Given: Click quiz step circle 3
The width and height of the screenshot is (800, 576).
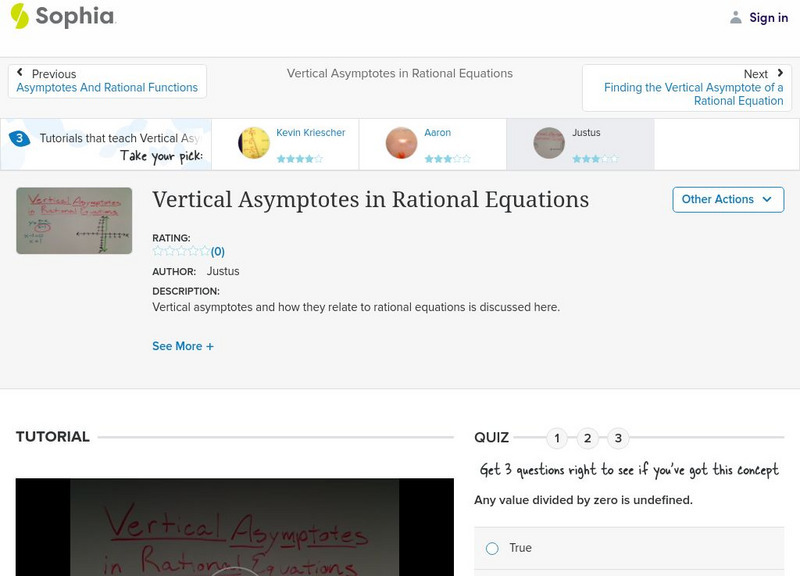Looking at the screenshot, I should 617,437.
